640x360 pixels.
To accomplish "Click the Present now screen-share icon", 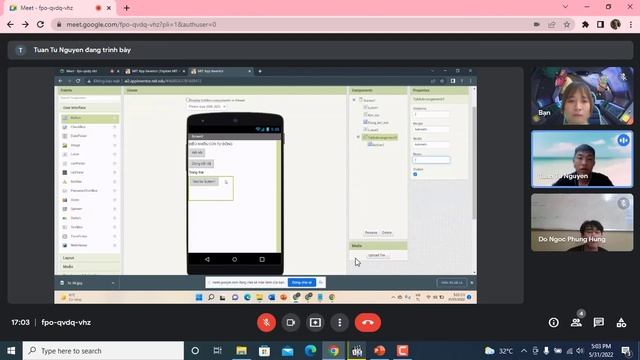I will tap(315, 322).
